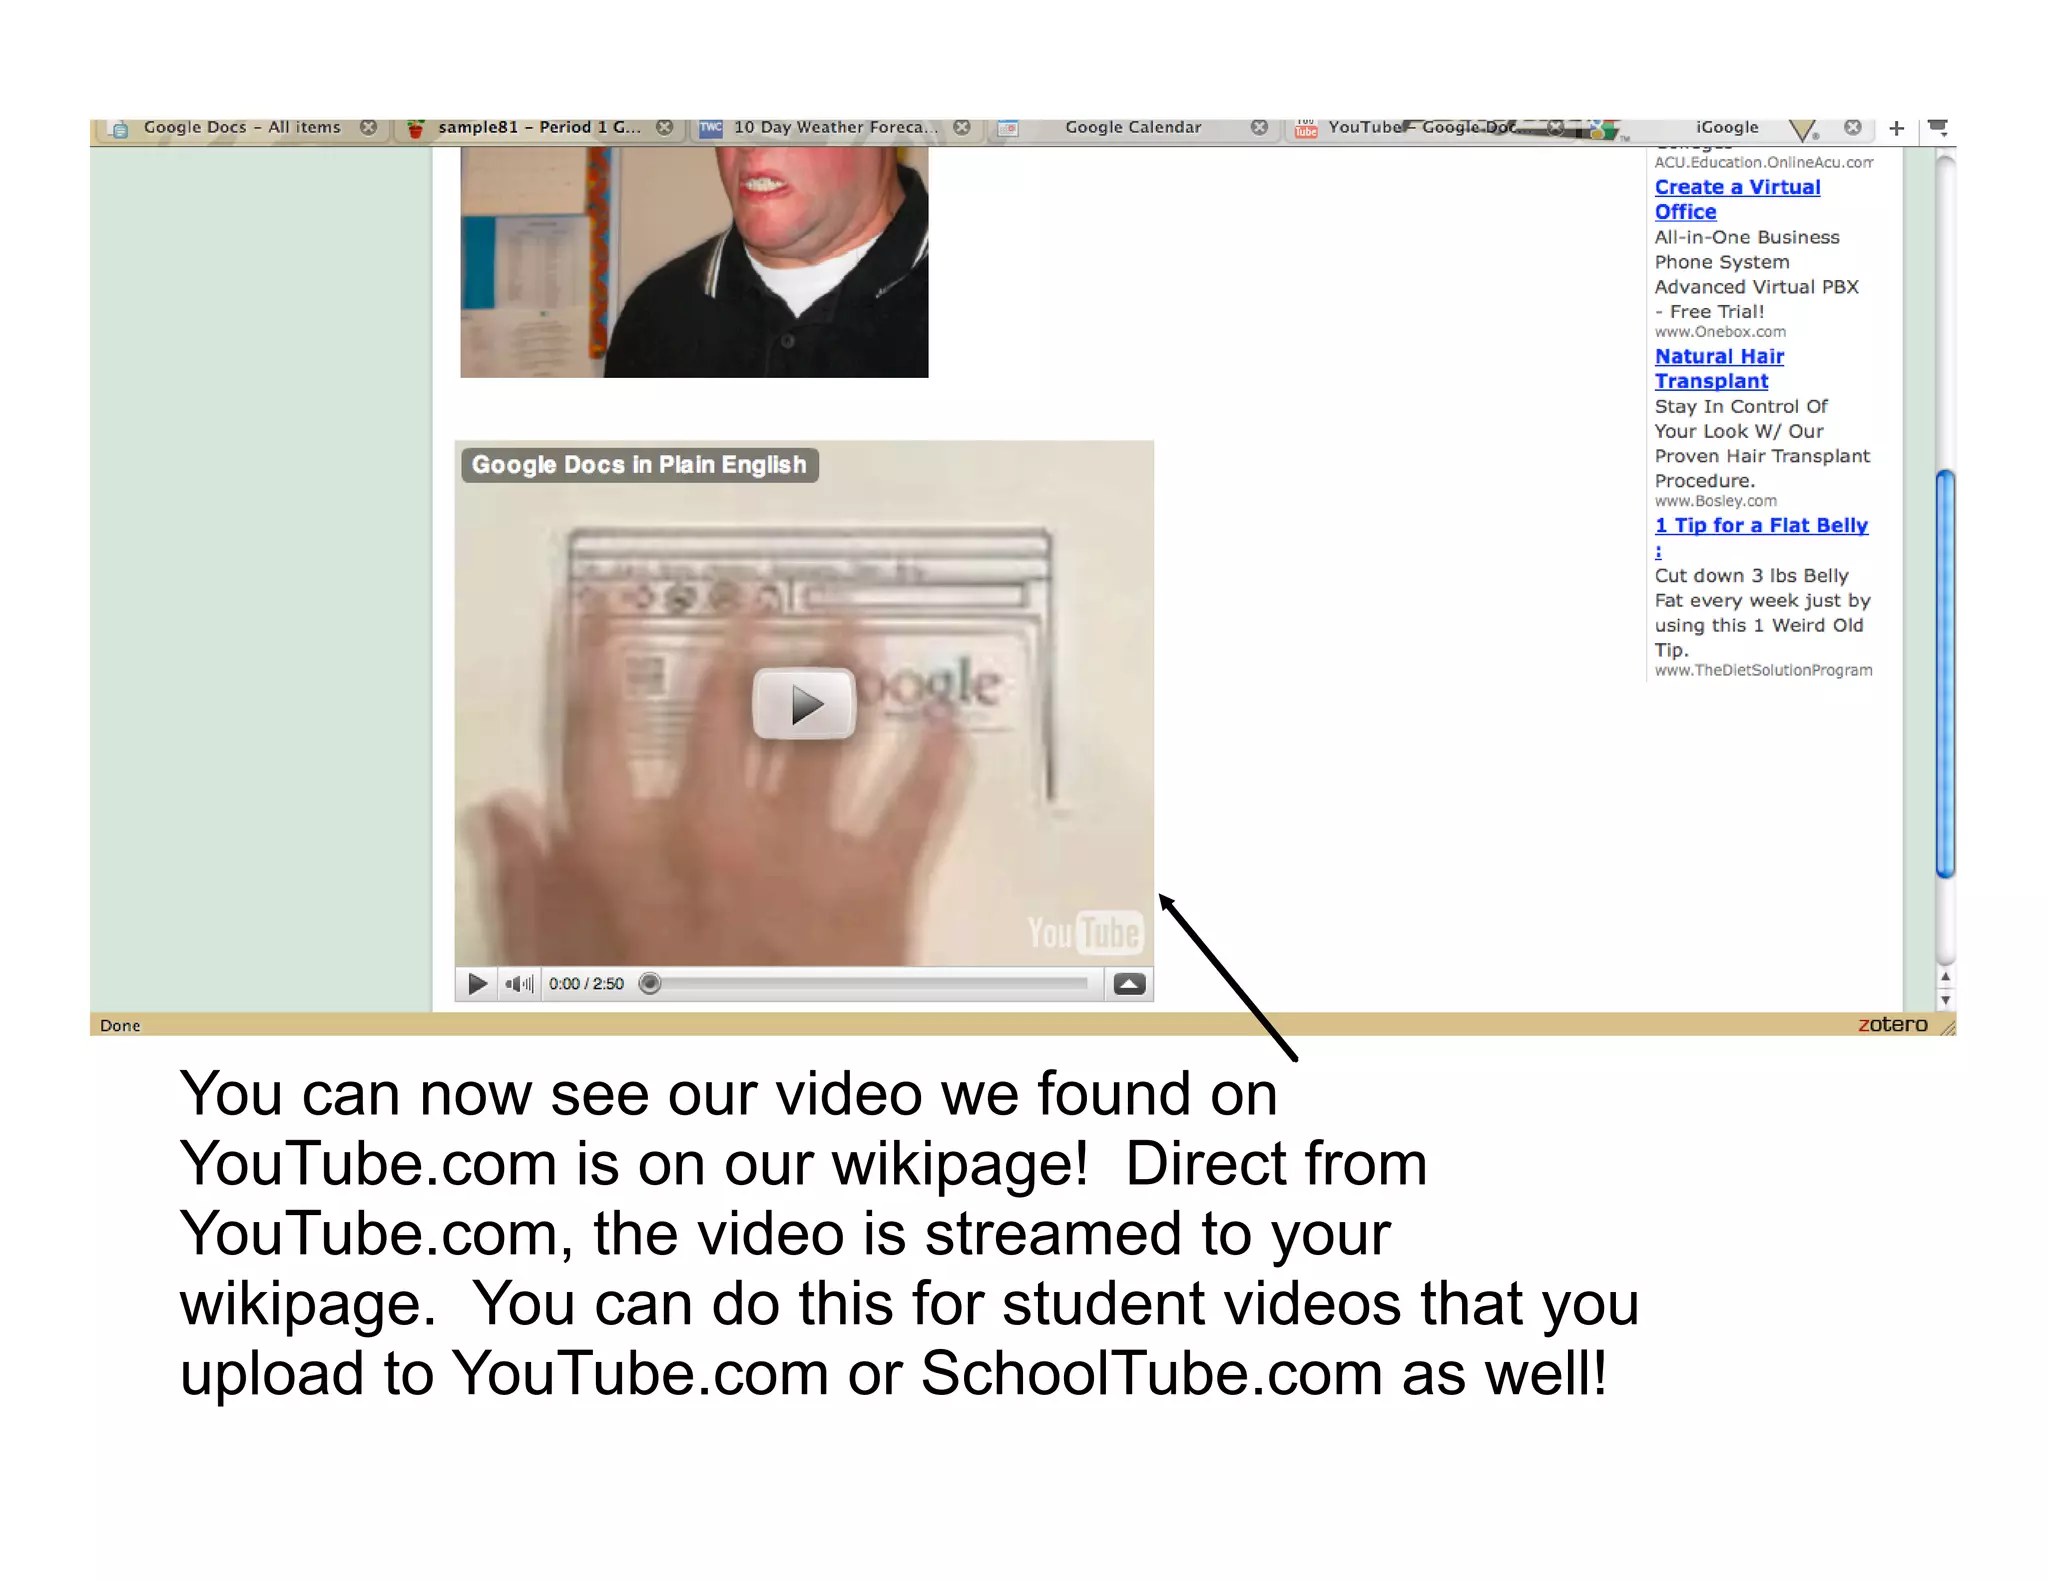Mute the video with the speaker icon

coord(518,984)
